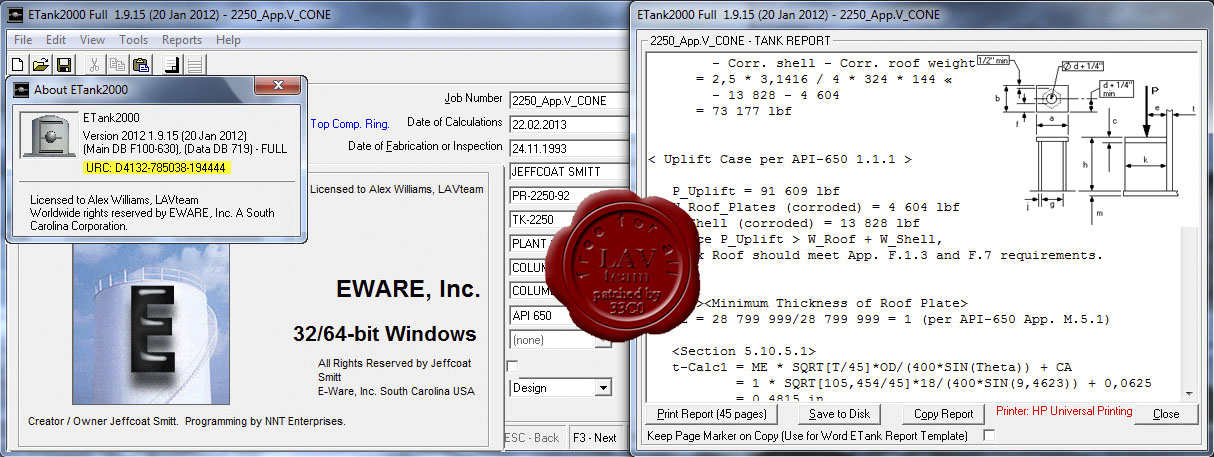This screenshot has height=457, width=1214.
Task: Open a tank file via folder icon
Action: click(40, 64)
